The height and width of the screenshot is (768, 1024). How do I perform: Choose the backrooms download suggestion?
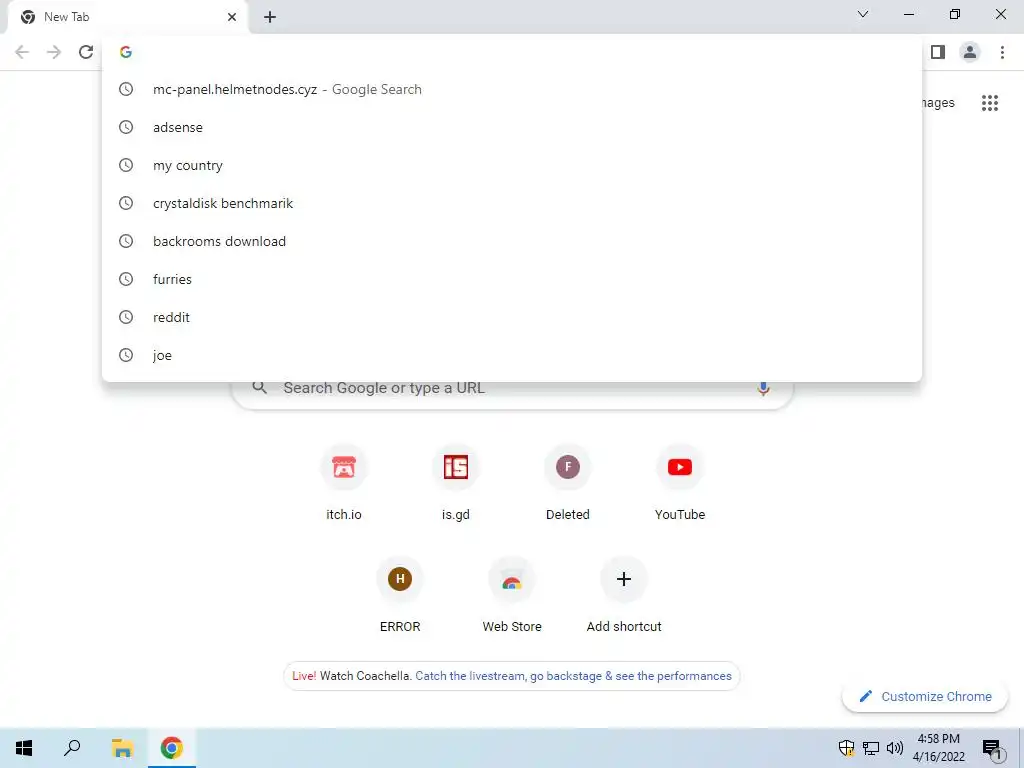512,241
